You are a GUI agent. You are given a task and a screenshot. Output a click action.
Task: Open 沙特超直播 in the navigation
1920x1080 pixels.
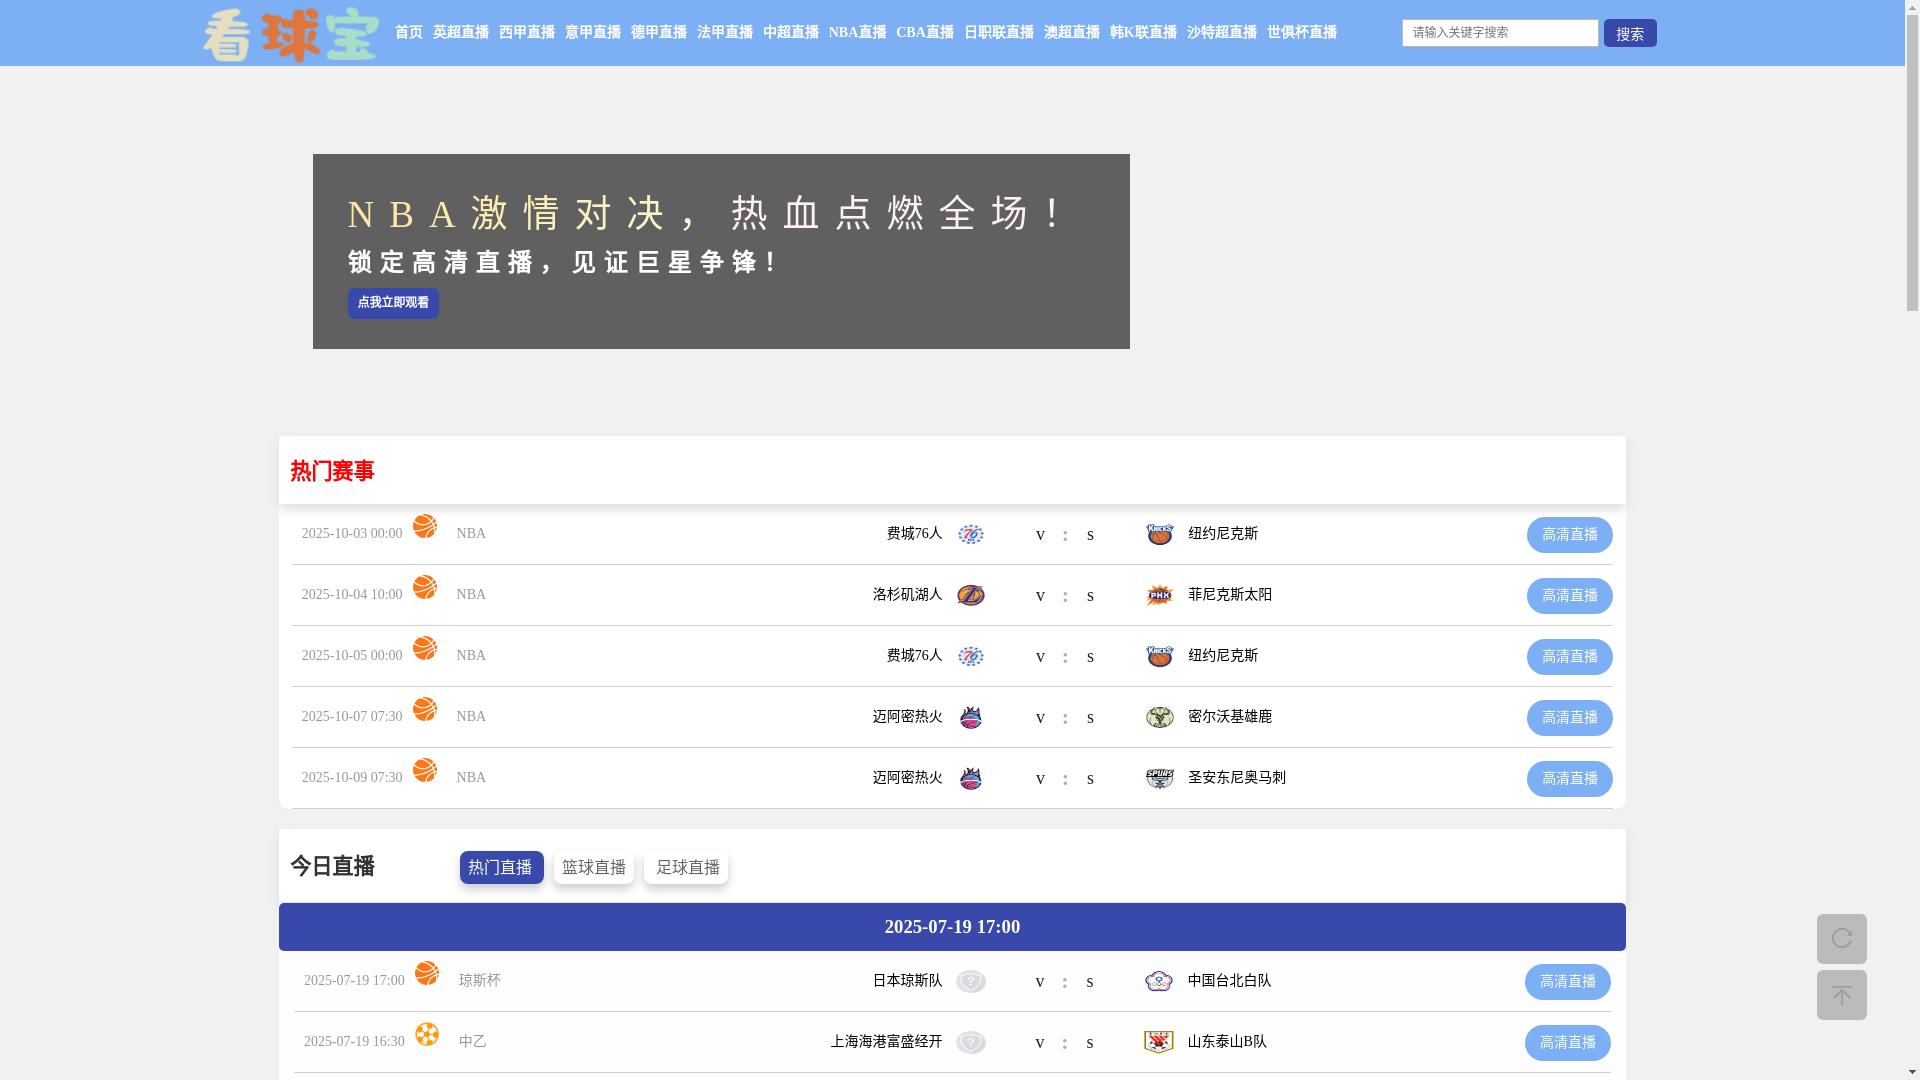pyautogui.click(x=1222, y=33)
